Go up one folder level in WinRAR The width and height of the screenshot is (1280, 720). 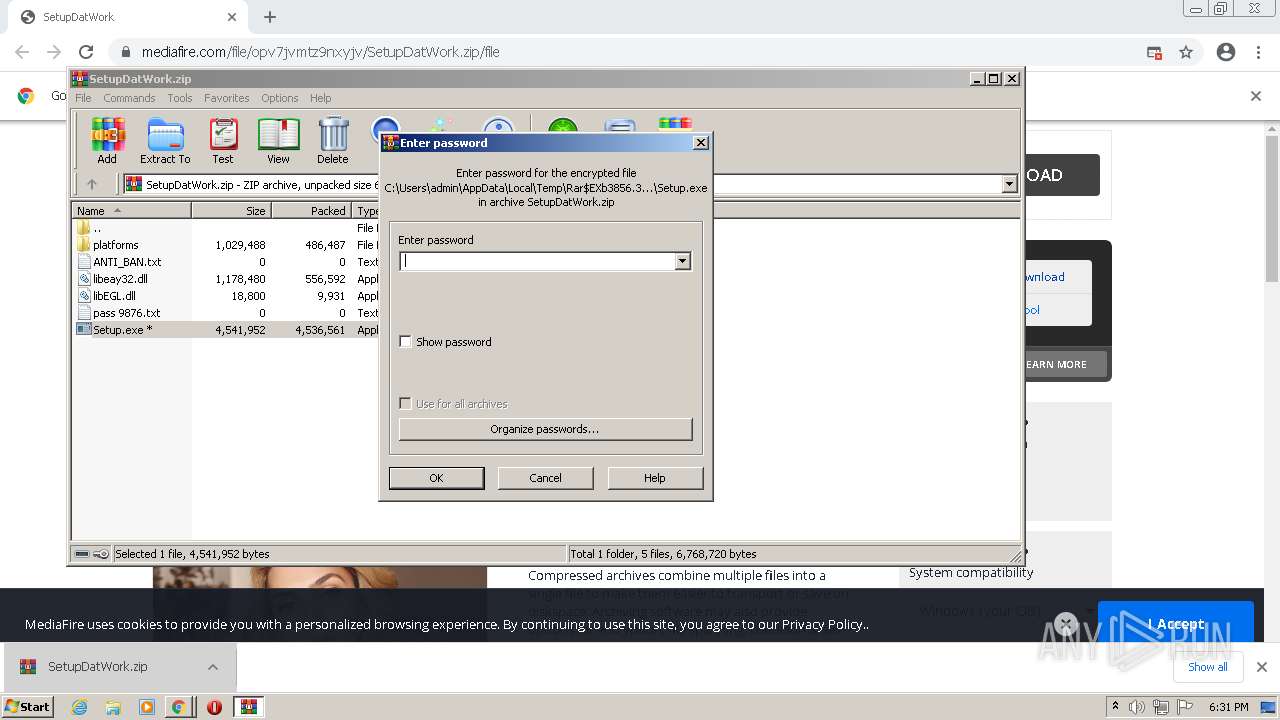point(92,184)
